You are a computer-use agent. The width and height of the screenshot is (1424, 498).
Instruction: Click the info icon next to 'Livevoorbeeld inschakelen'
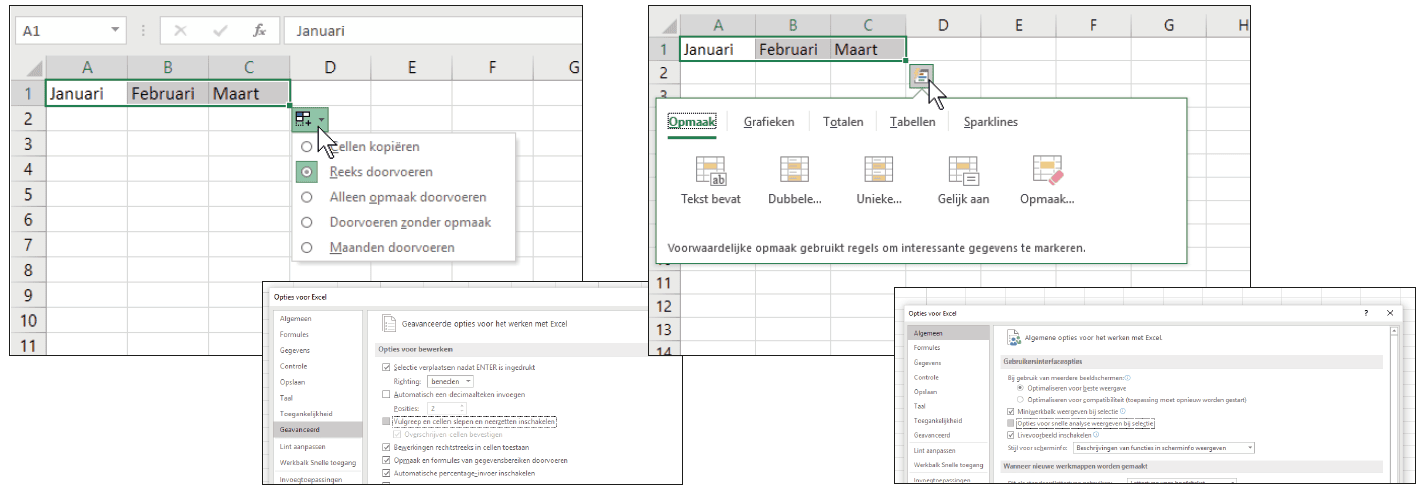1096,435
